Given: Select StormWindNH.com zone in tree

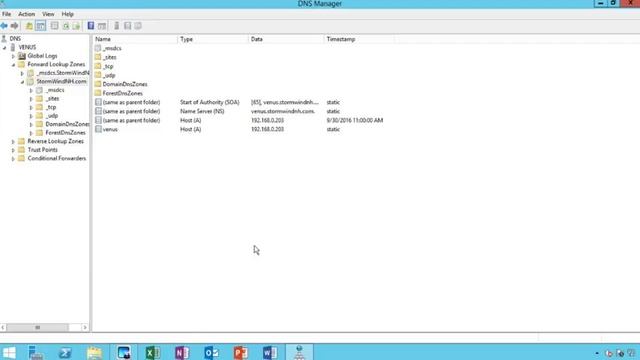Looking at the screenshot, I should 61,82.
